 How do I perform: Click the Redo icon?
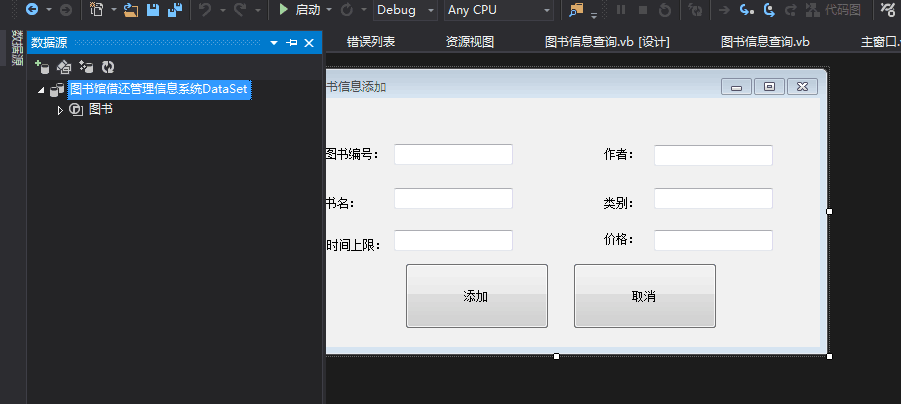pyautogui.click(x=240, y=10)
